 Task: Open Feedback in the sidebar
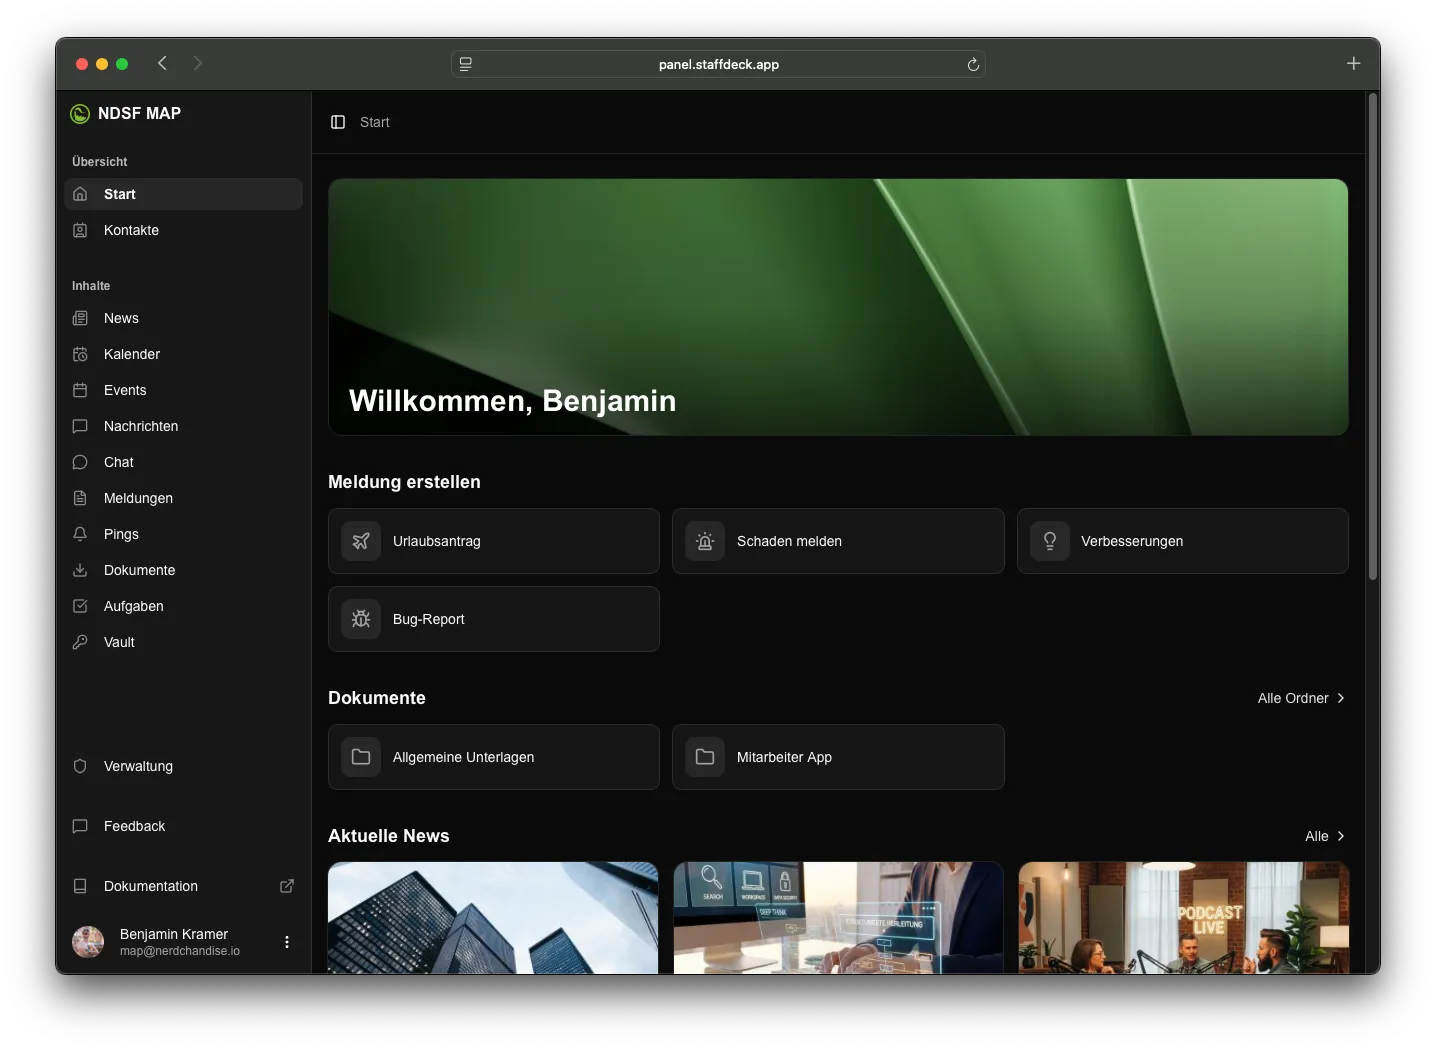coord(183,826)
